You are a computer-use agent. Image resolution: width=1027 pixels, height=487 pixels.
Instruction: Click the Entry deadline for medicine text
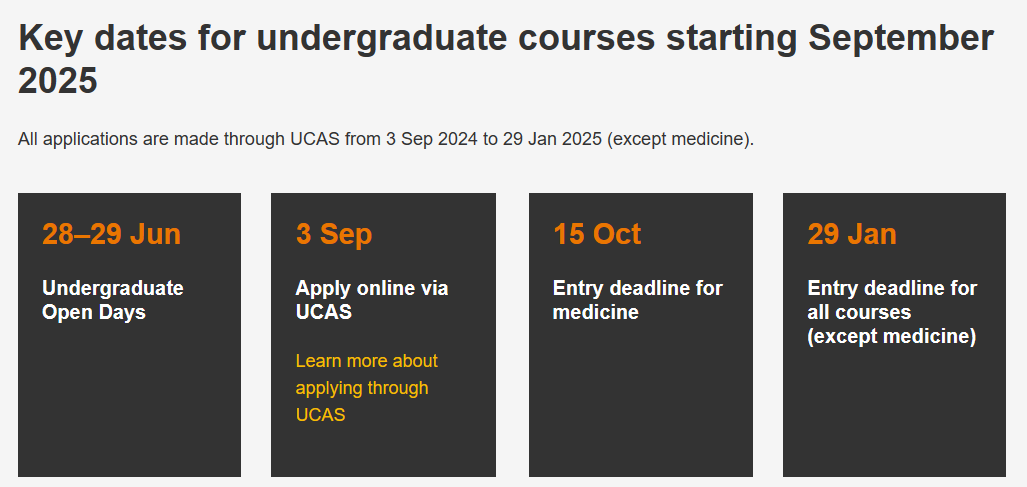click(637, 300)
